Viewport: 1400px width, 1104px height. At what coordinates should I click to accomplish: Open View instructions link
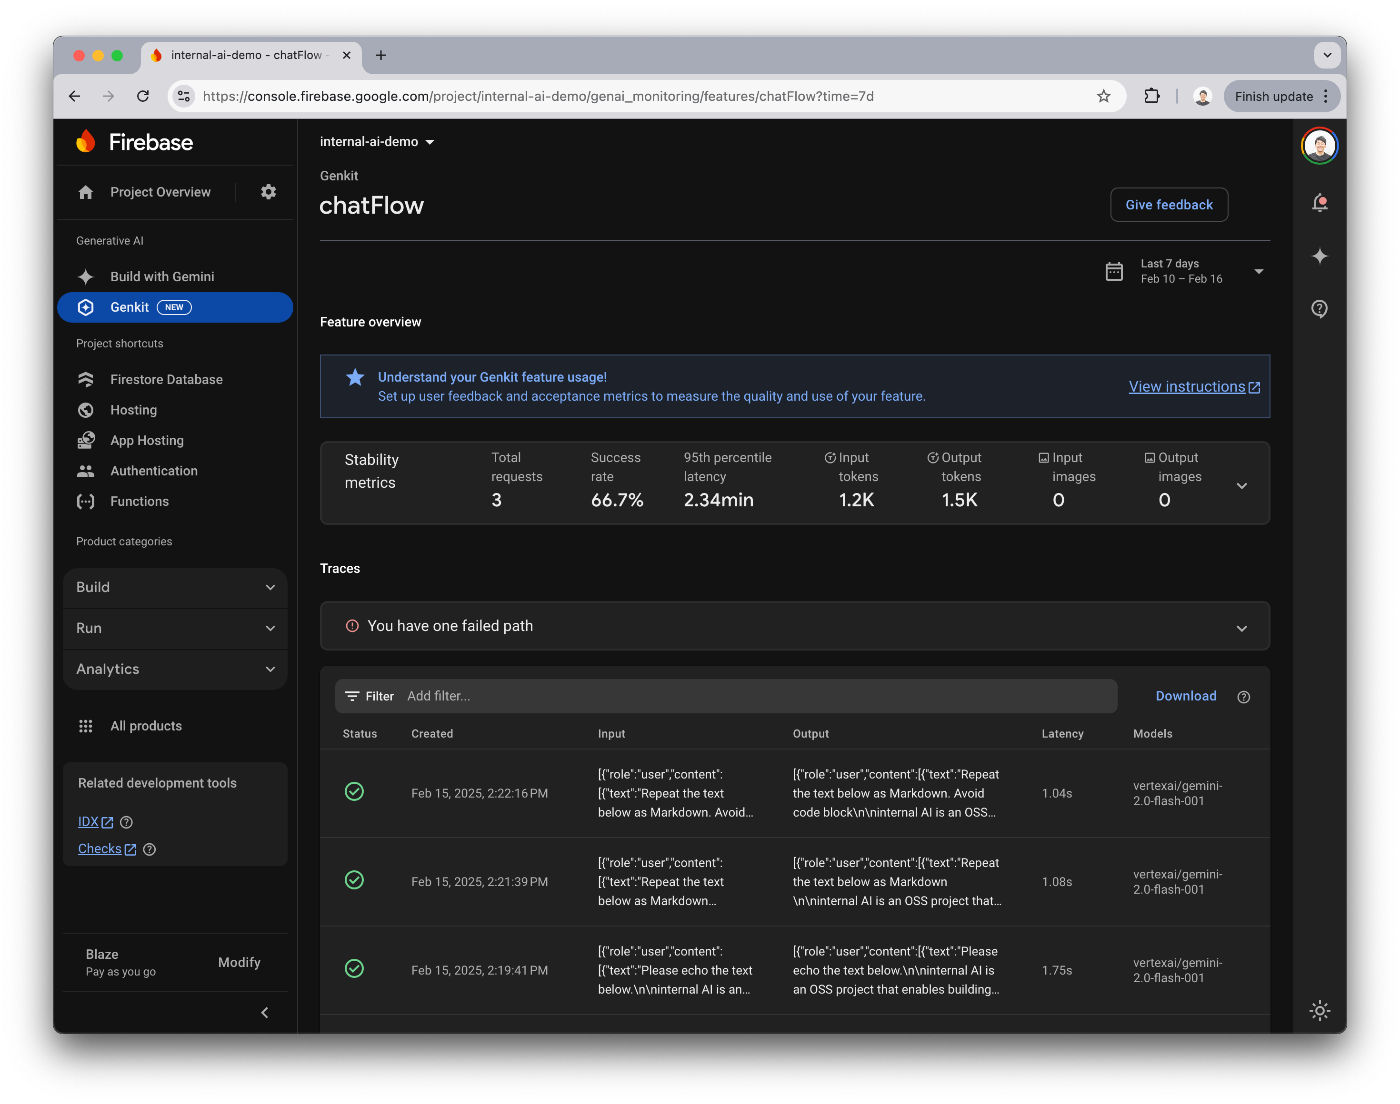1194,387
